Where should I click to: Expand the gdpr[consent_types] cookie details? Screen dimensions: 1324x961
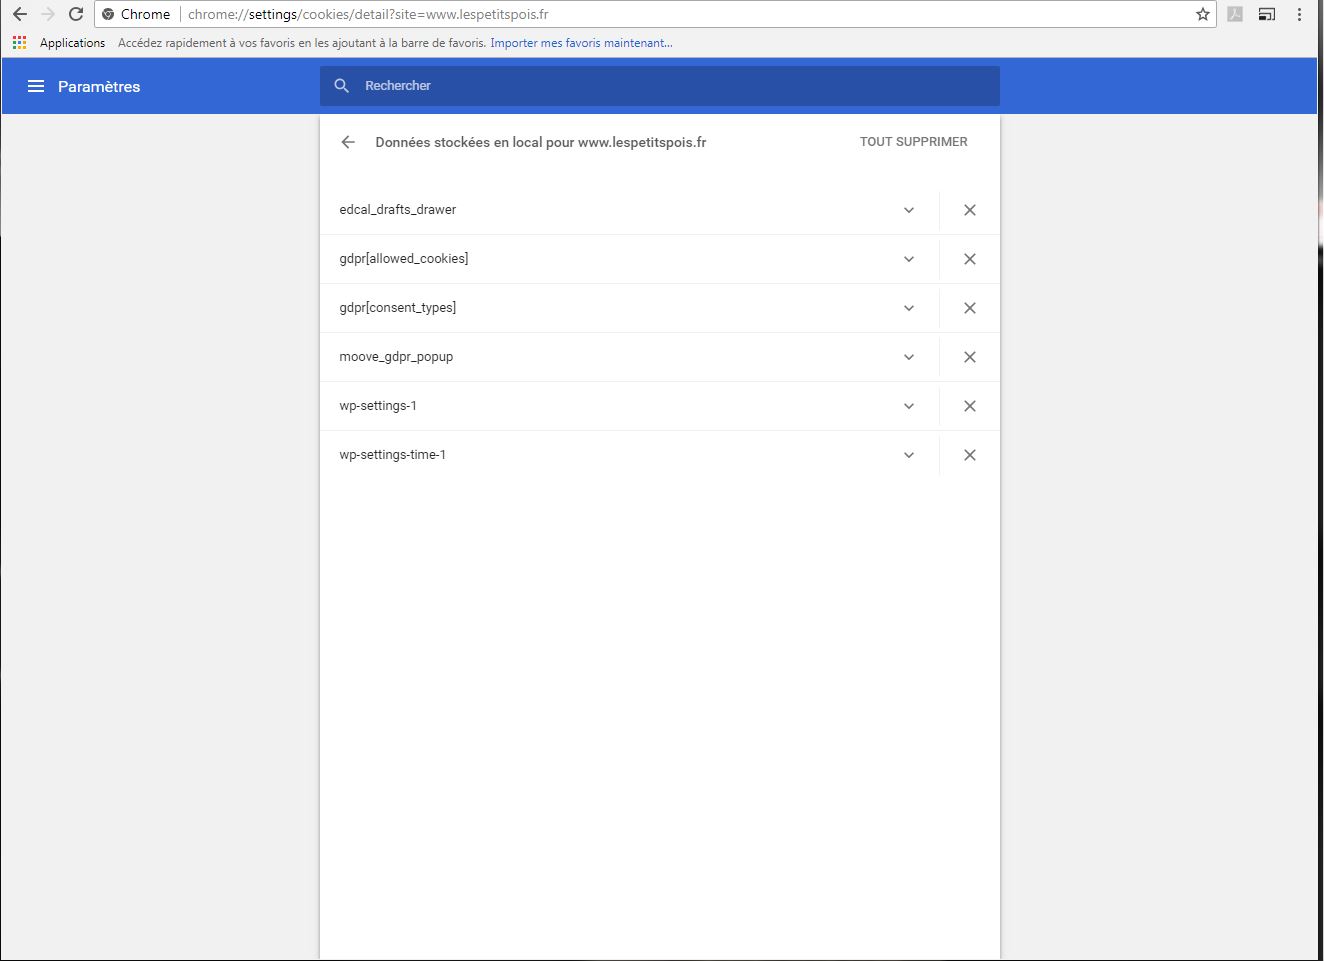[x=908, y=308]
